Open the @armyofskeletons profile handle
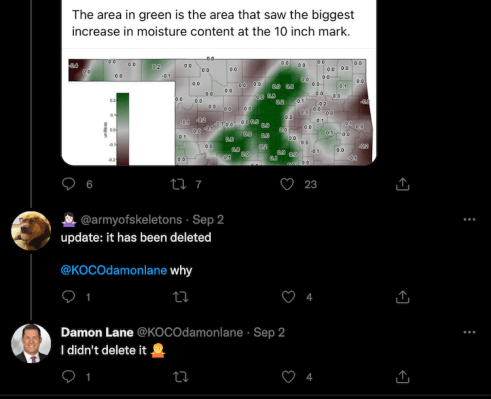 point(131,220)
